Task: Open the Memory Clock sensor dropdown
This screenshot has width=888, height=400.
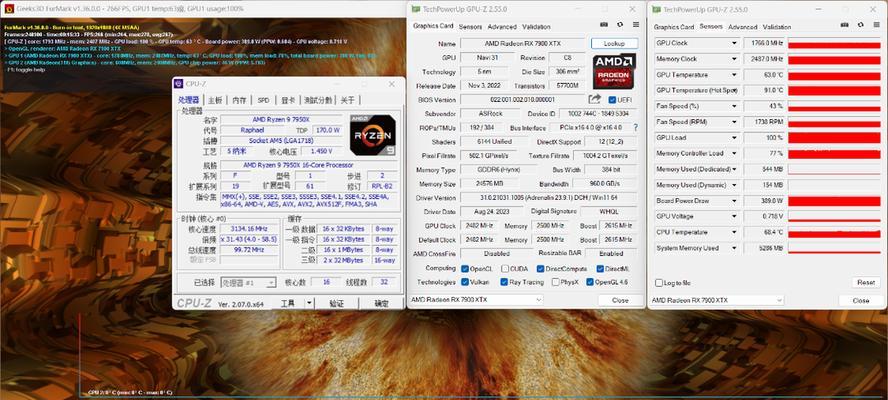Action: click(735, 59)
